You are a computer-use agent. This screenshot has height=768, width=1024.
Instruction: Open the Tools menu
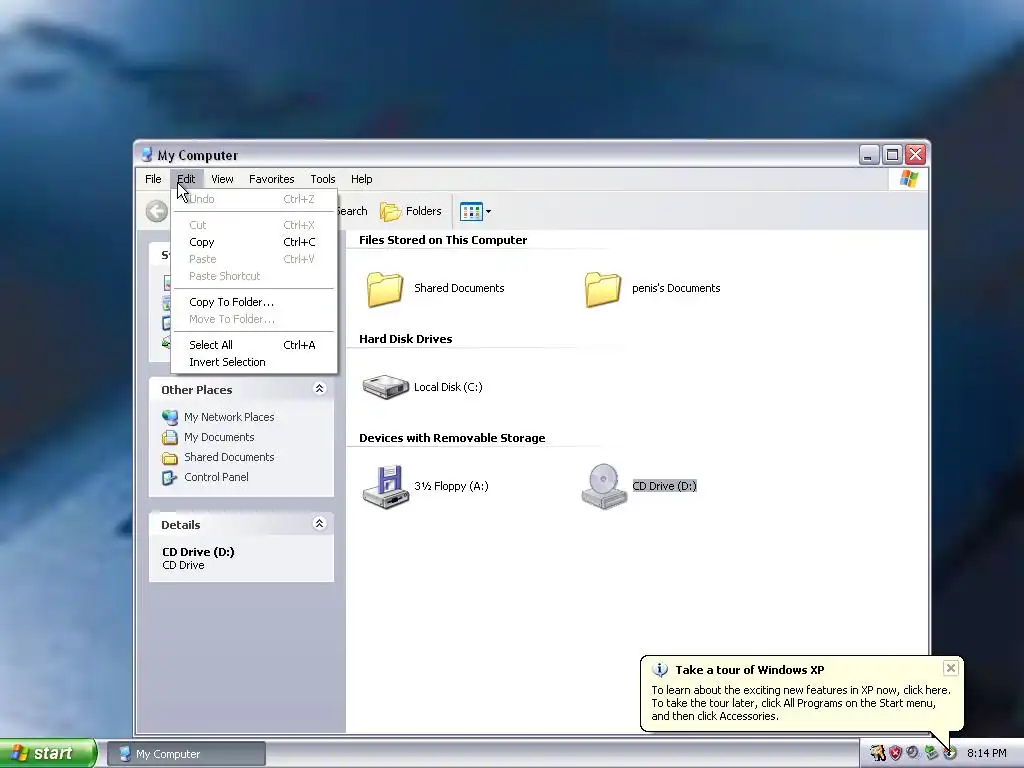coord(323,179)
